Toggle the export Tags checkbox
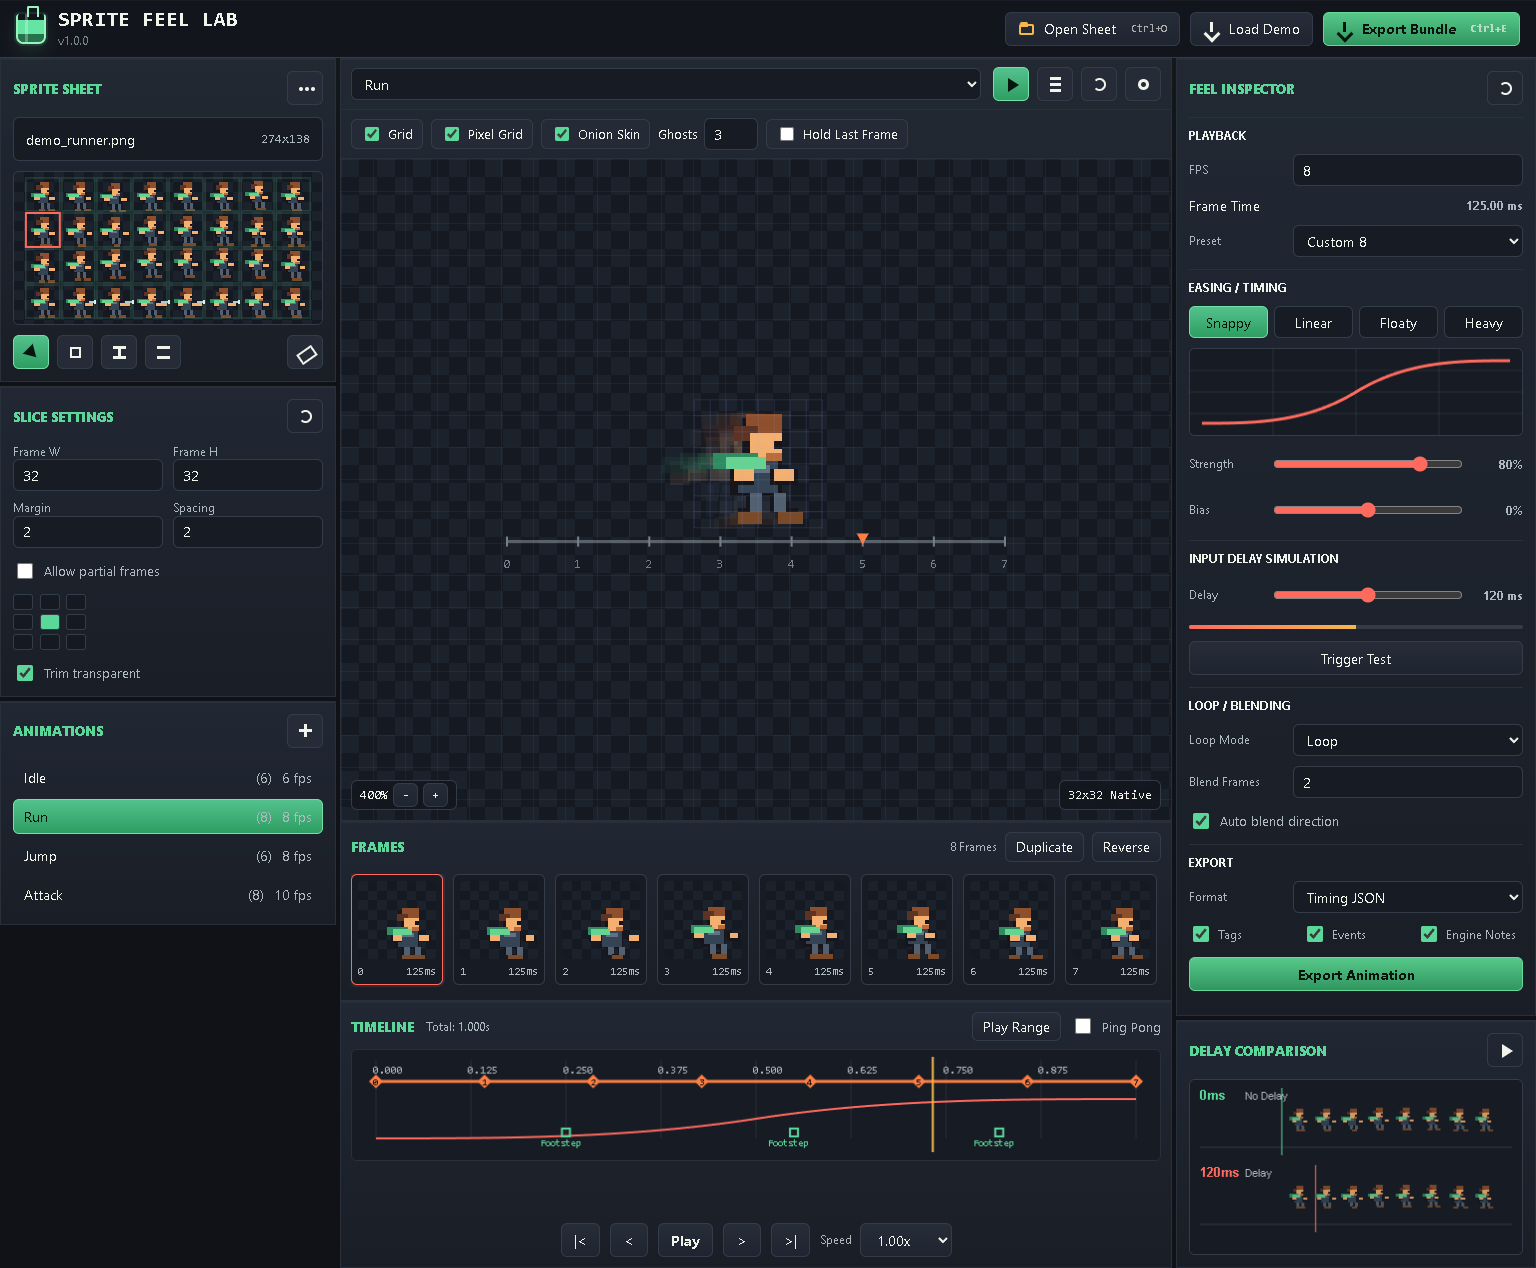This screenshot has height=1268, width=1536. [1201, 934]
